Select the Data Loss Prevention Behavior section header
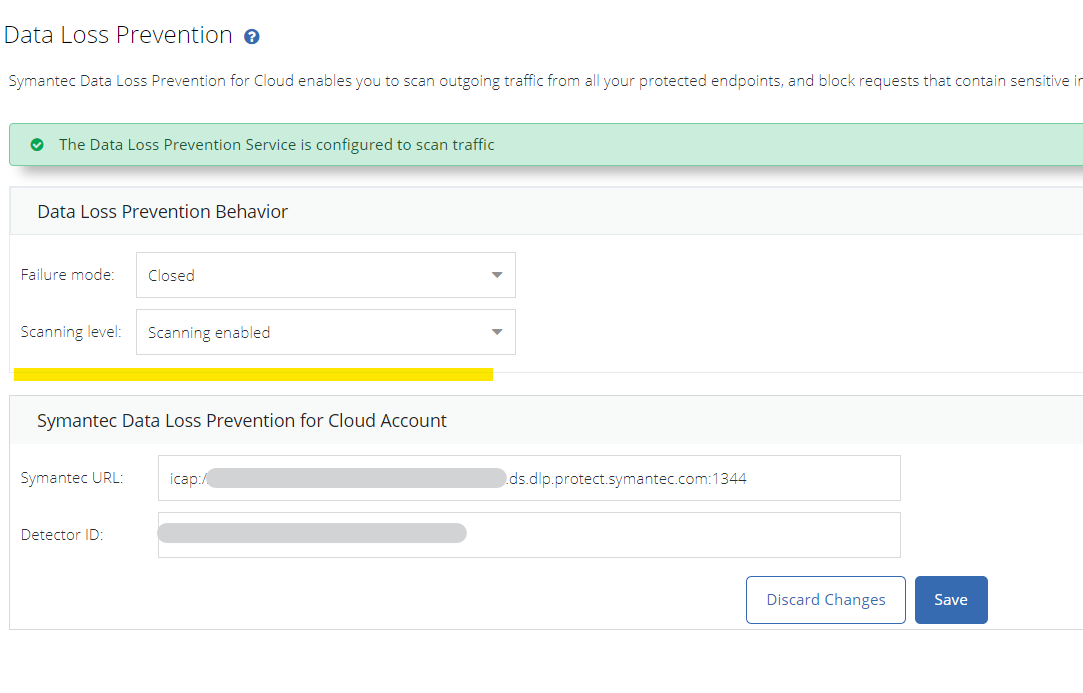Screen dimensions: 1083x693 162,212
